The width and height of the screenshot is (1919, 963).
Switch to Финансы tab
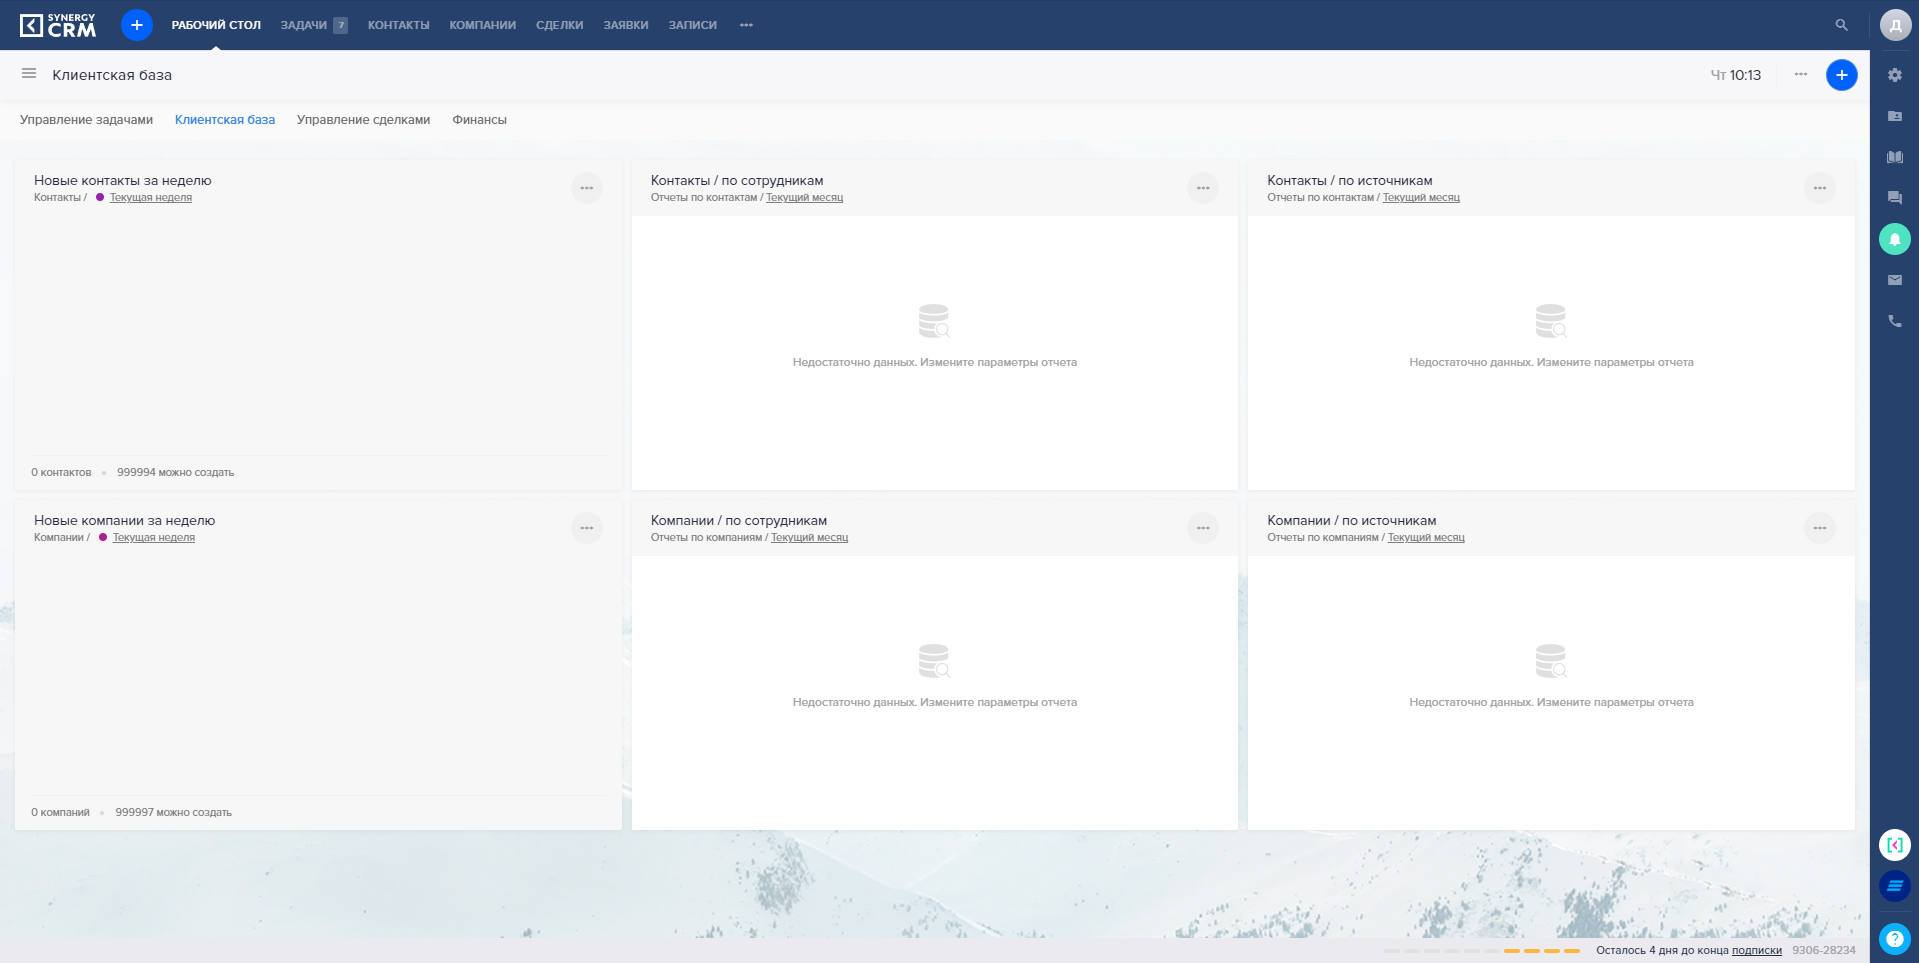click(x=479, y=120)
